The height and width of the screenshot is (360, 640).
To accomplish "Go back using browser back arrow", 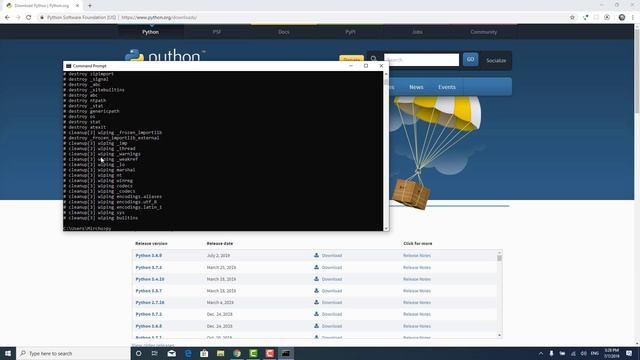I will [x=7, y=18].
